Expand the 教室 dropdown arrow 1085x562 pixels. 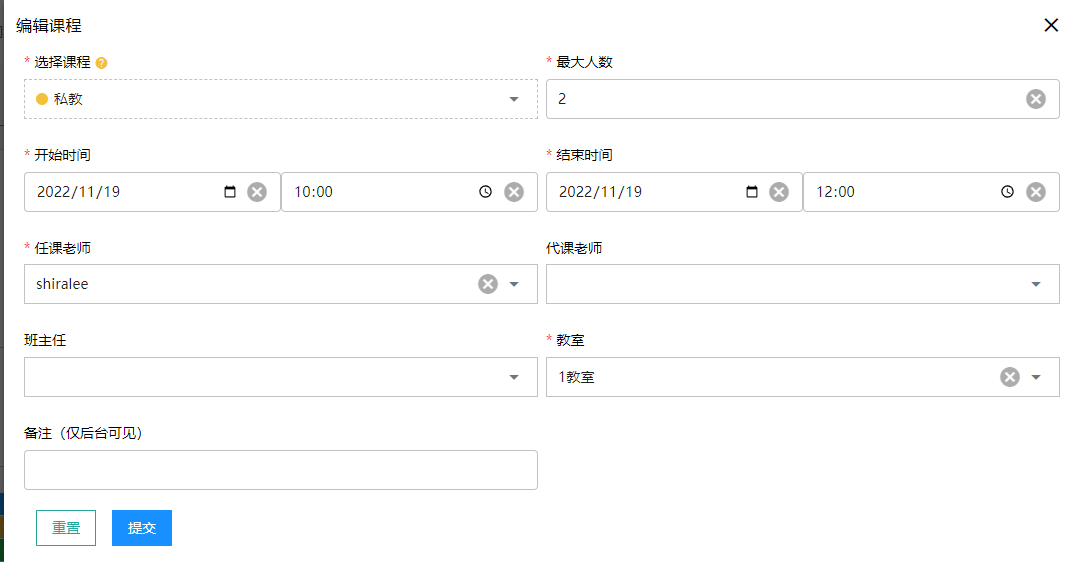1036,377
